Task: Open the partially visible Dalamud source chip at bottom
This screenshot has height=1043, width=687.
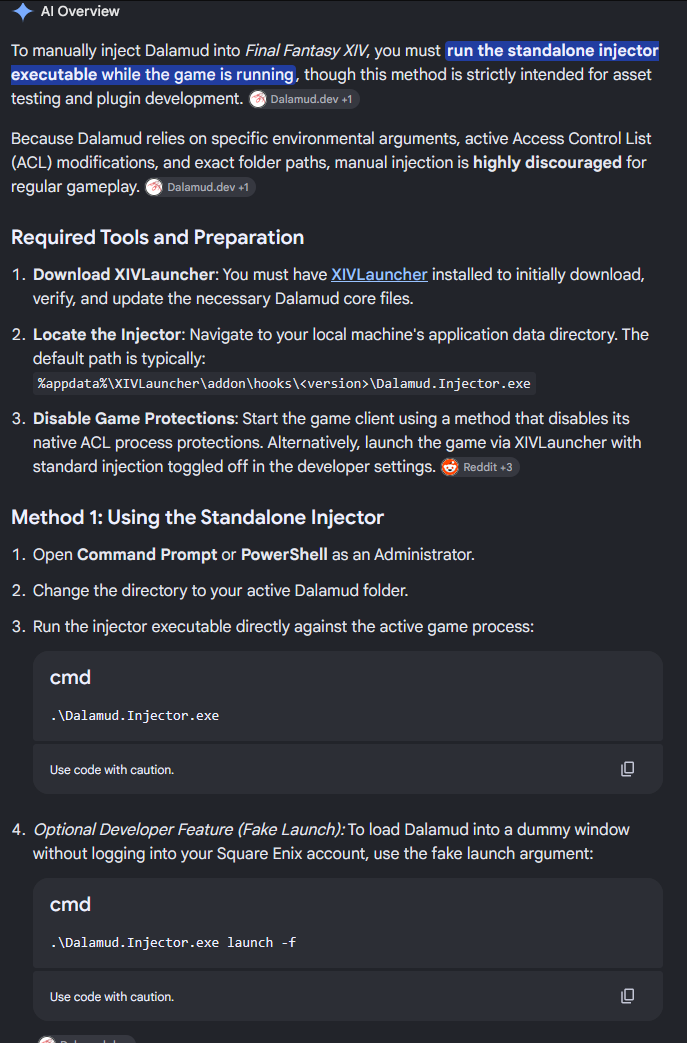Action: coord(86,1039)
